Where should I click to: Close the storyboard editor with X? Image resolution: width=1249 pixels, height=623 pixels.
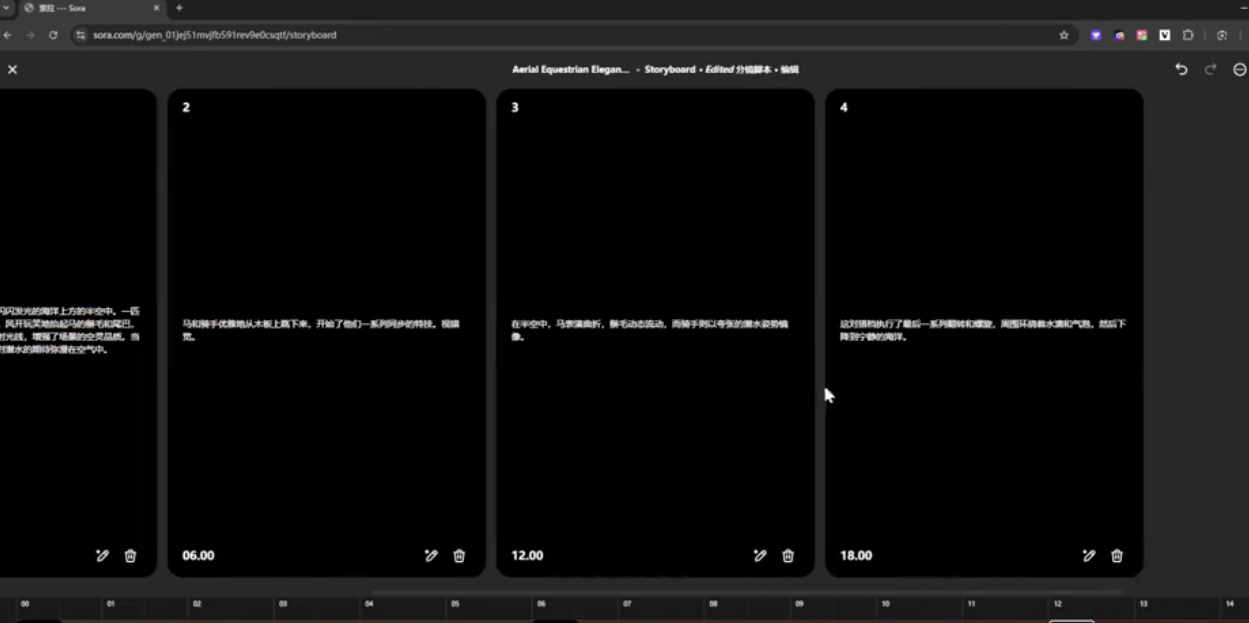(12, 69)
